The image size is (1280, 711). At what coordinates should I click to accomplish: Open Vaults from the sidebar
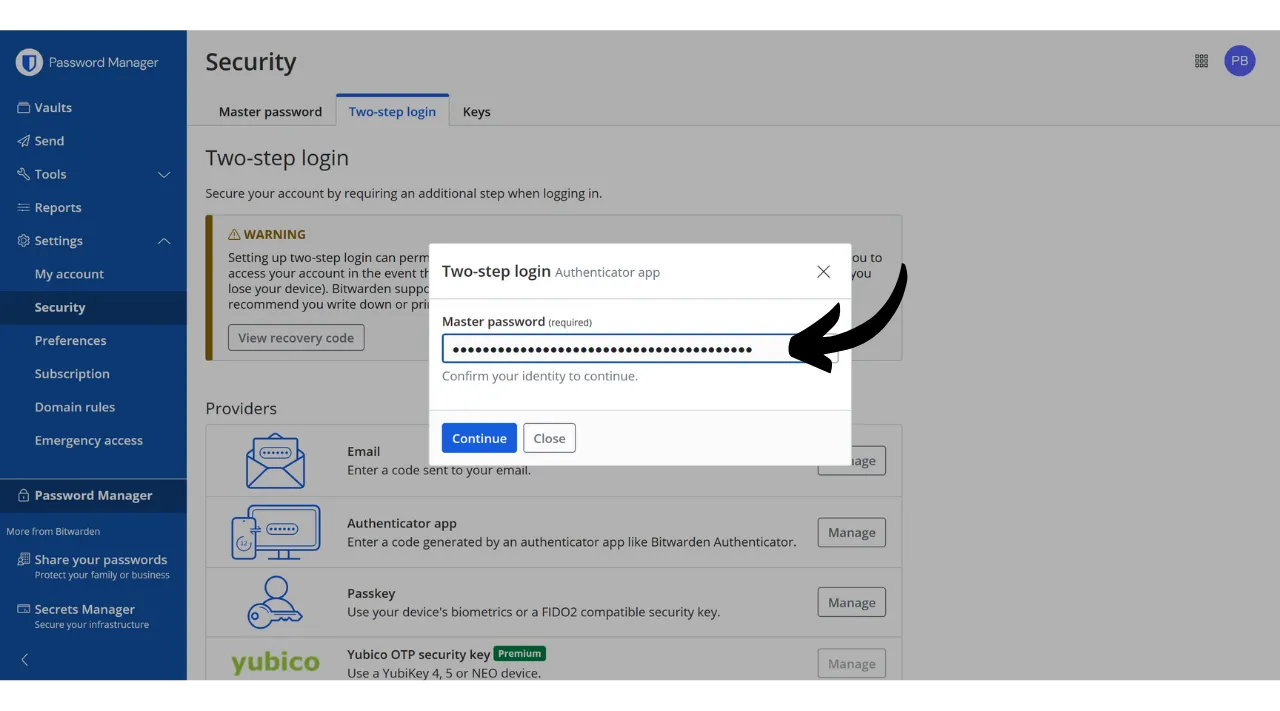click(53, 108)
